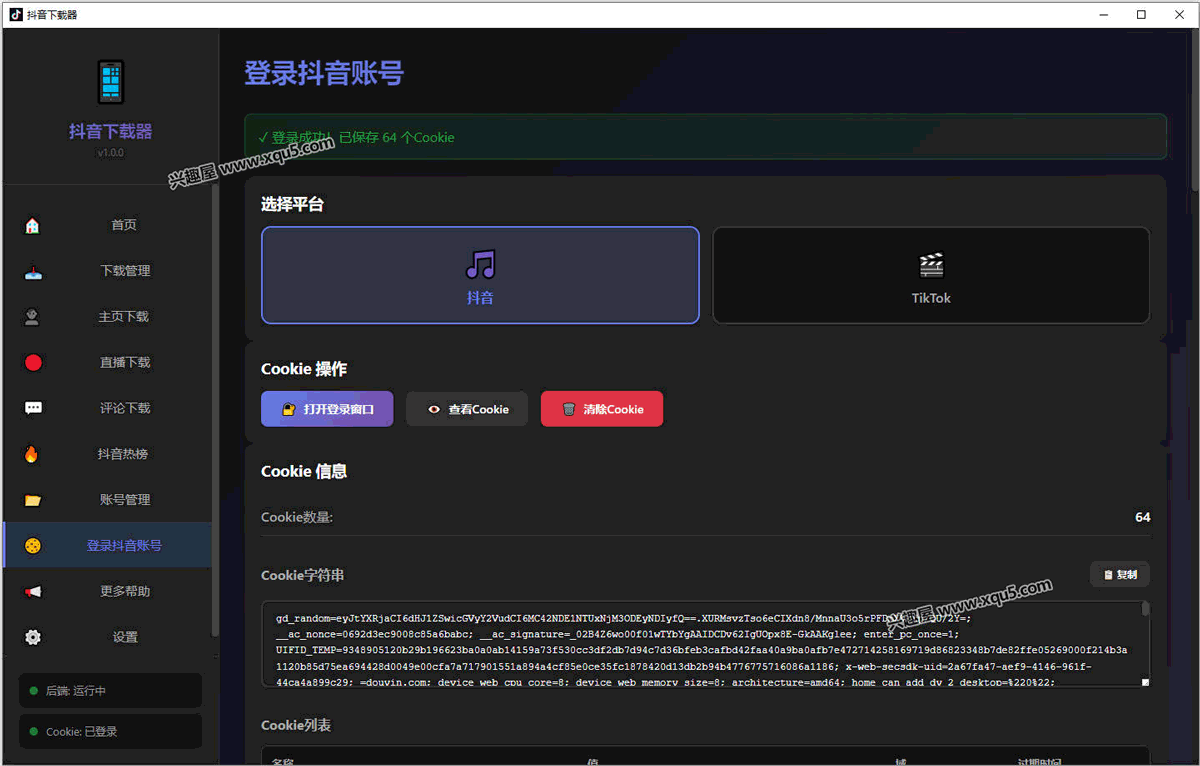Image resolution: width=1200 pixels, height=766 pixels.
Task: Go to 下载管理 in sidebar menu
Action: pyautogui.click(x=125, y=271)
